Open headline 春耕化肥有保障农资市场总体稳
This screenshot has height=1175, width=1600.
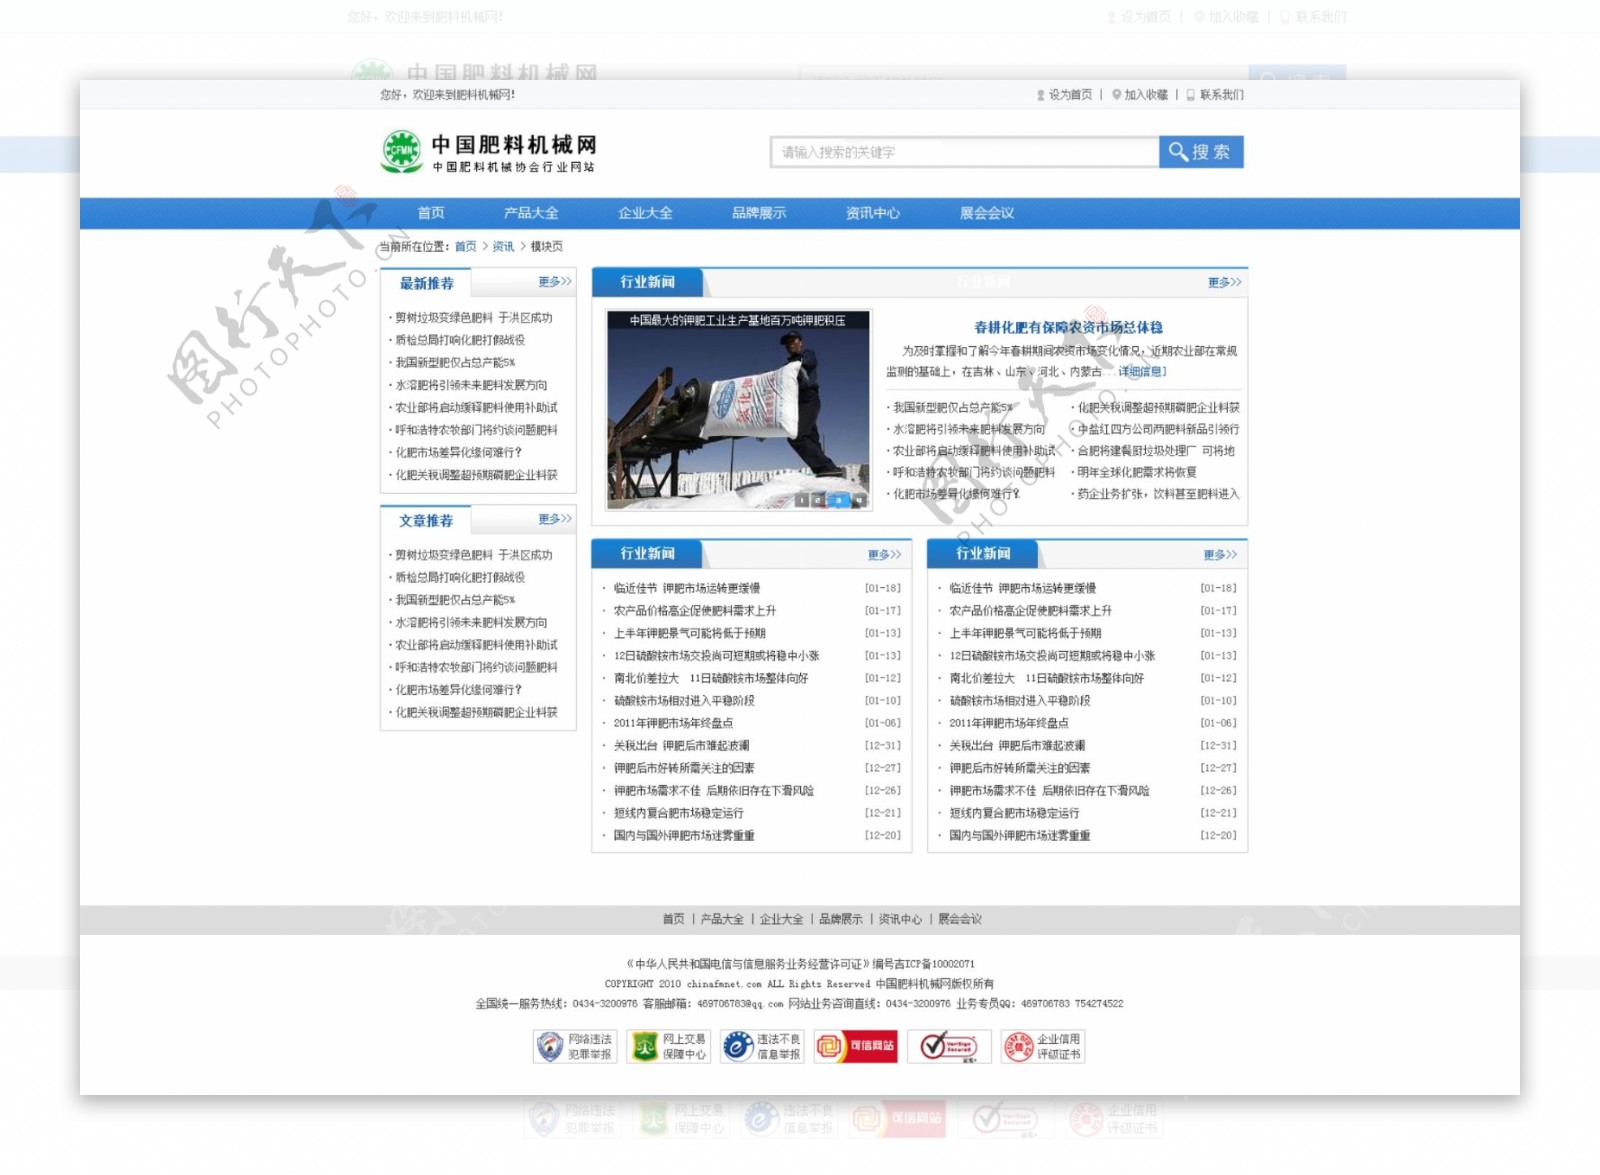(1068, 327)
